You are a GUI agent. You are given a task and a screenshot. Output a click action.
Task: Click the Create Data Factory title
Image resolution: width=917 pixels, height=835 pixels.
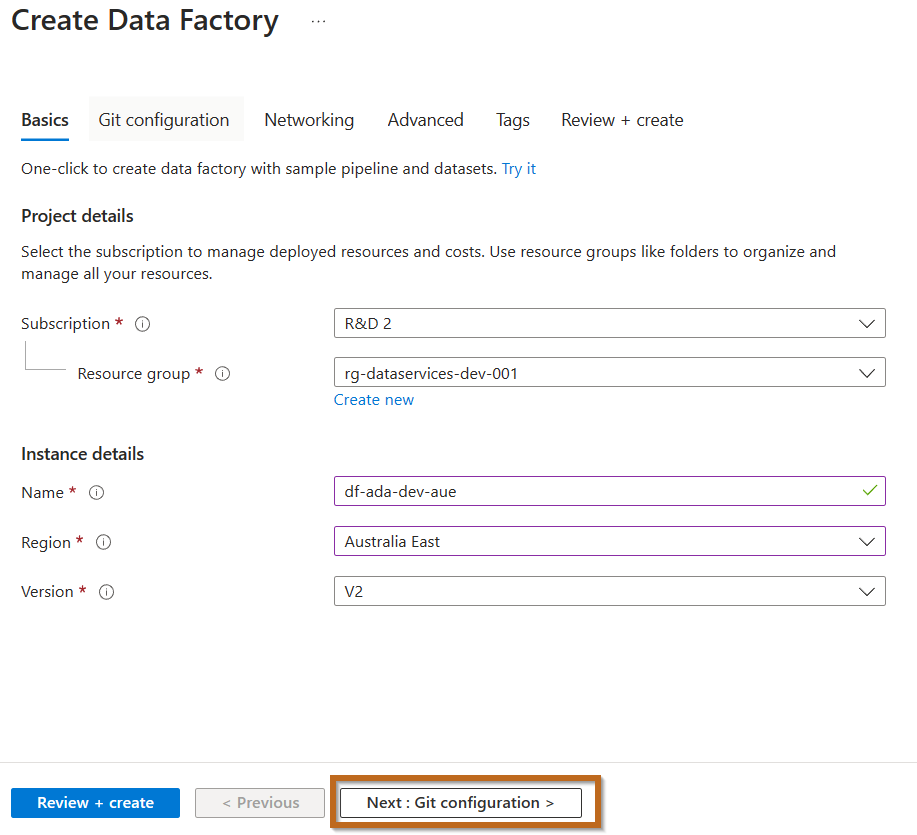pyautogui.click(x=145, y=22)
